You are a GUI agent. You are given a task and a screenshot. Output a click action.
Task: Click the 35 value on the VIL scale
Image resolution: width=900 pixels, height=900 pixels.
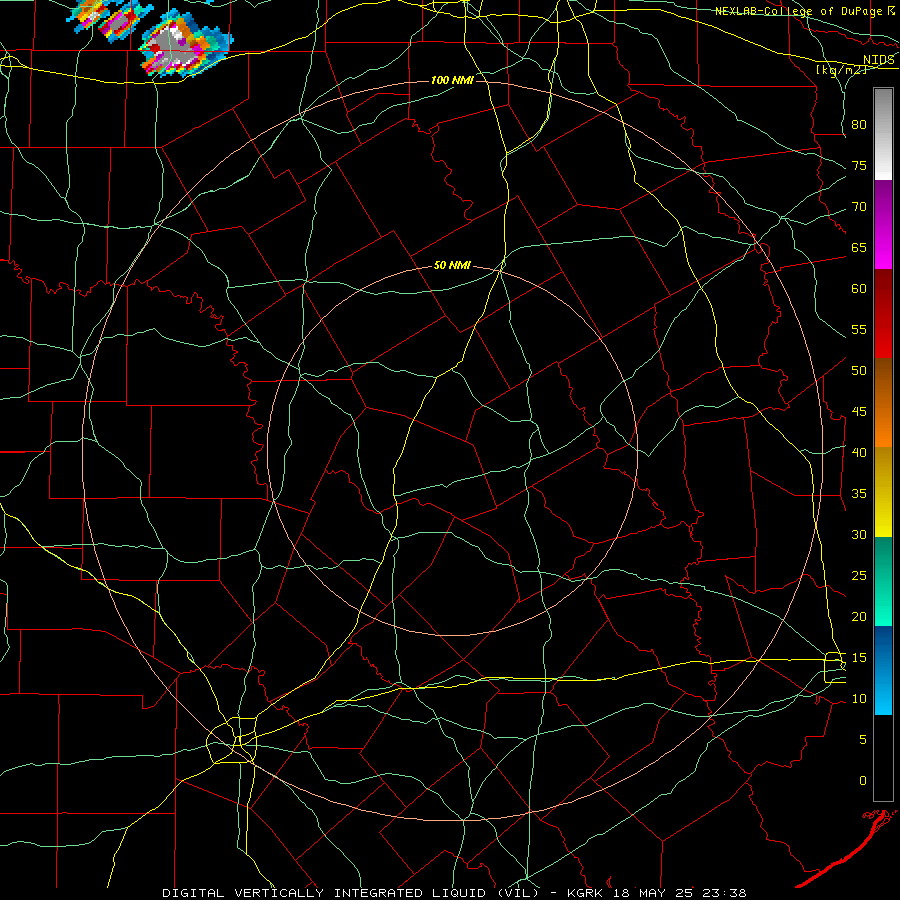coord(859,494)
